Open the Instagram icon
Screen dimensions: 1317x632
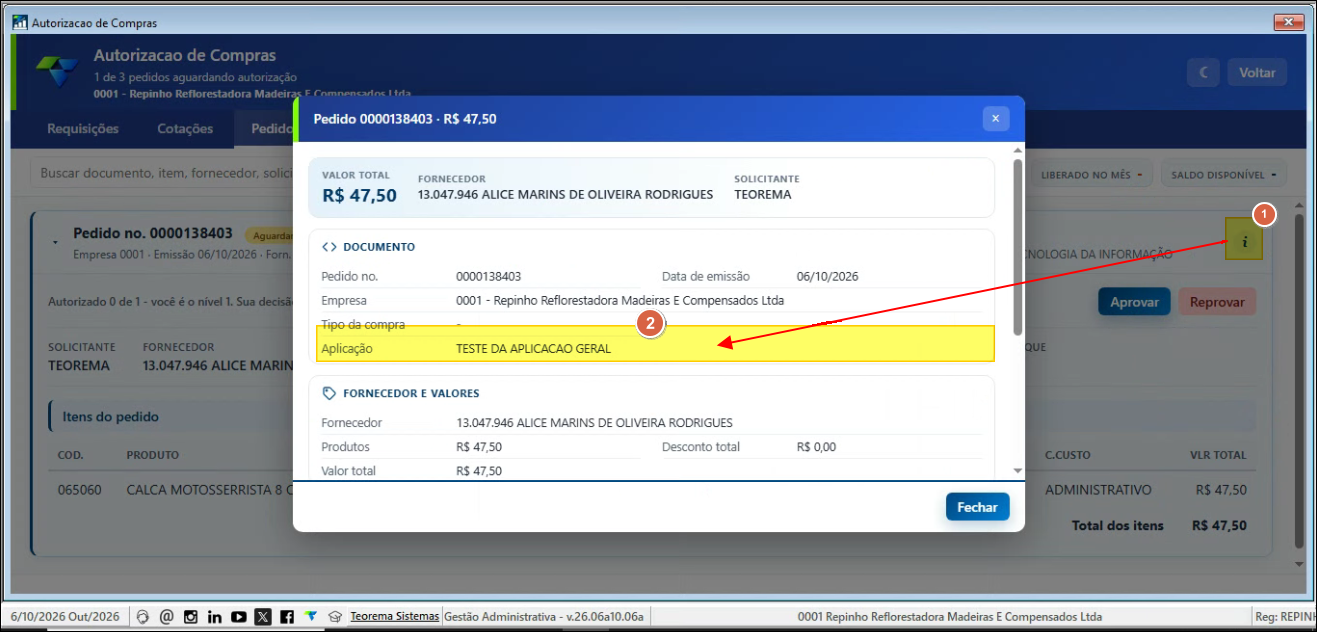(190, 617)
